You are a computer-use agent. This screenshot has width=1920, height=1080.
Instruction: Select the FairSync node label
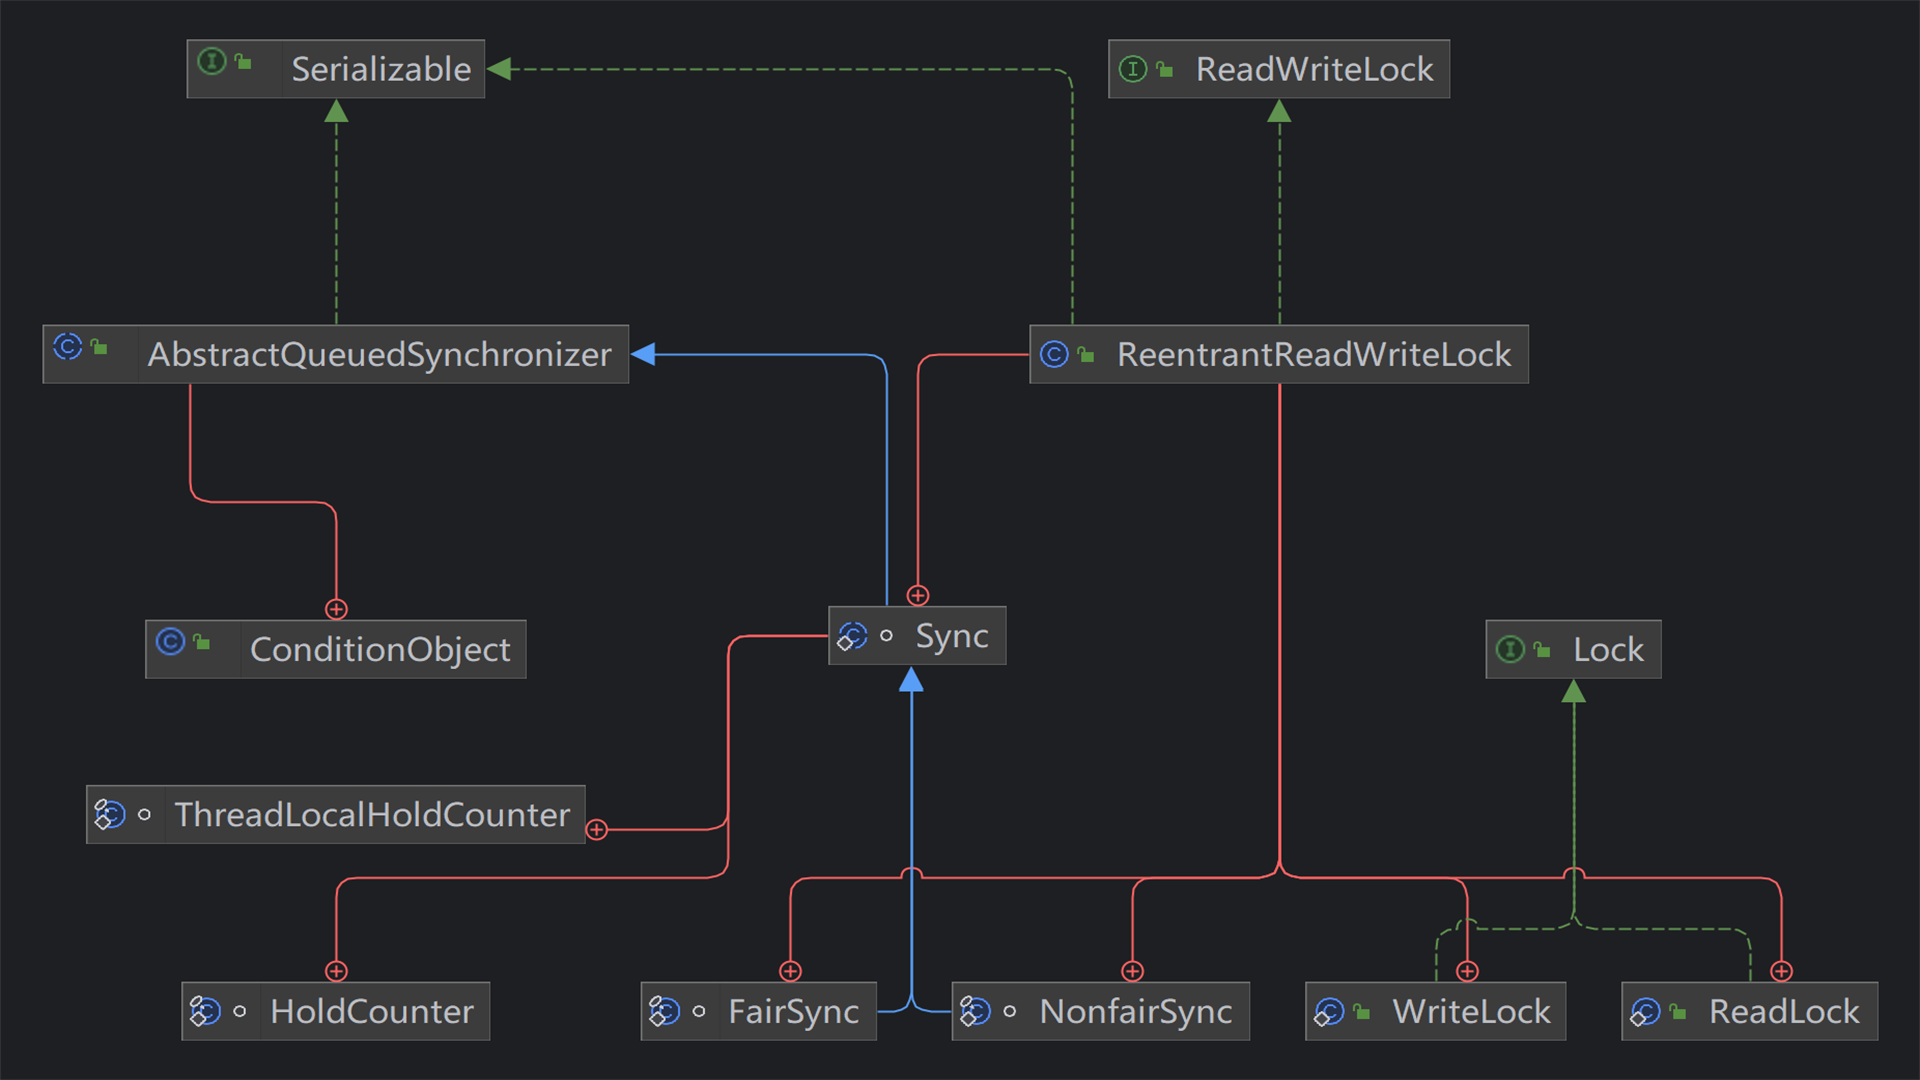point(793,1012)
